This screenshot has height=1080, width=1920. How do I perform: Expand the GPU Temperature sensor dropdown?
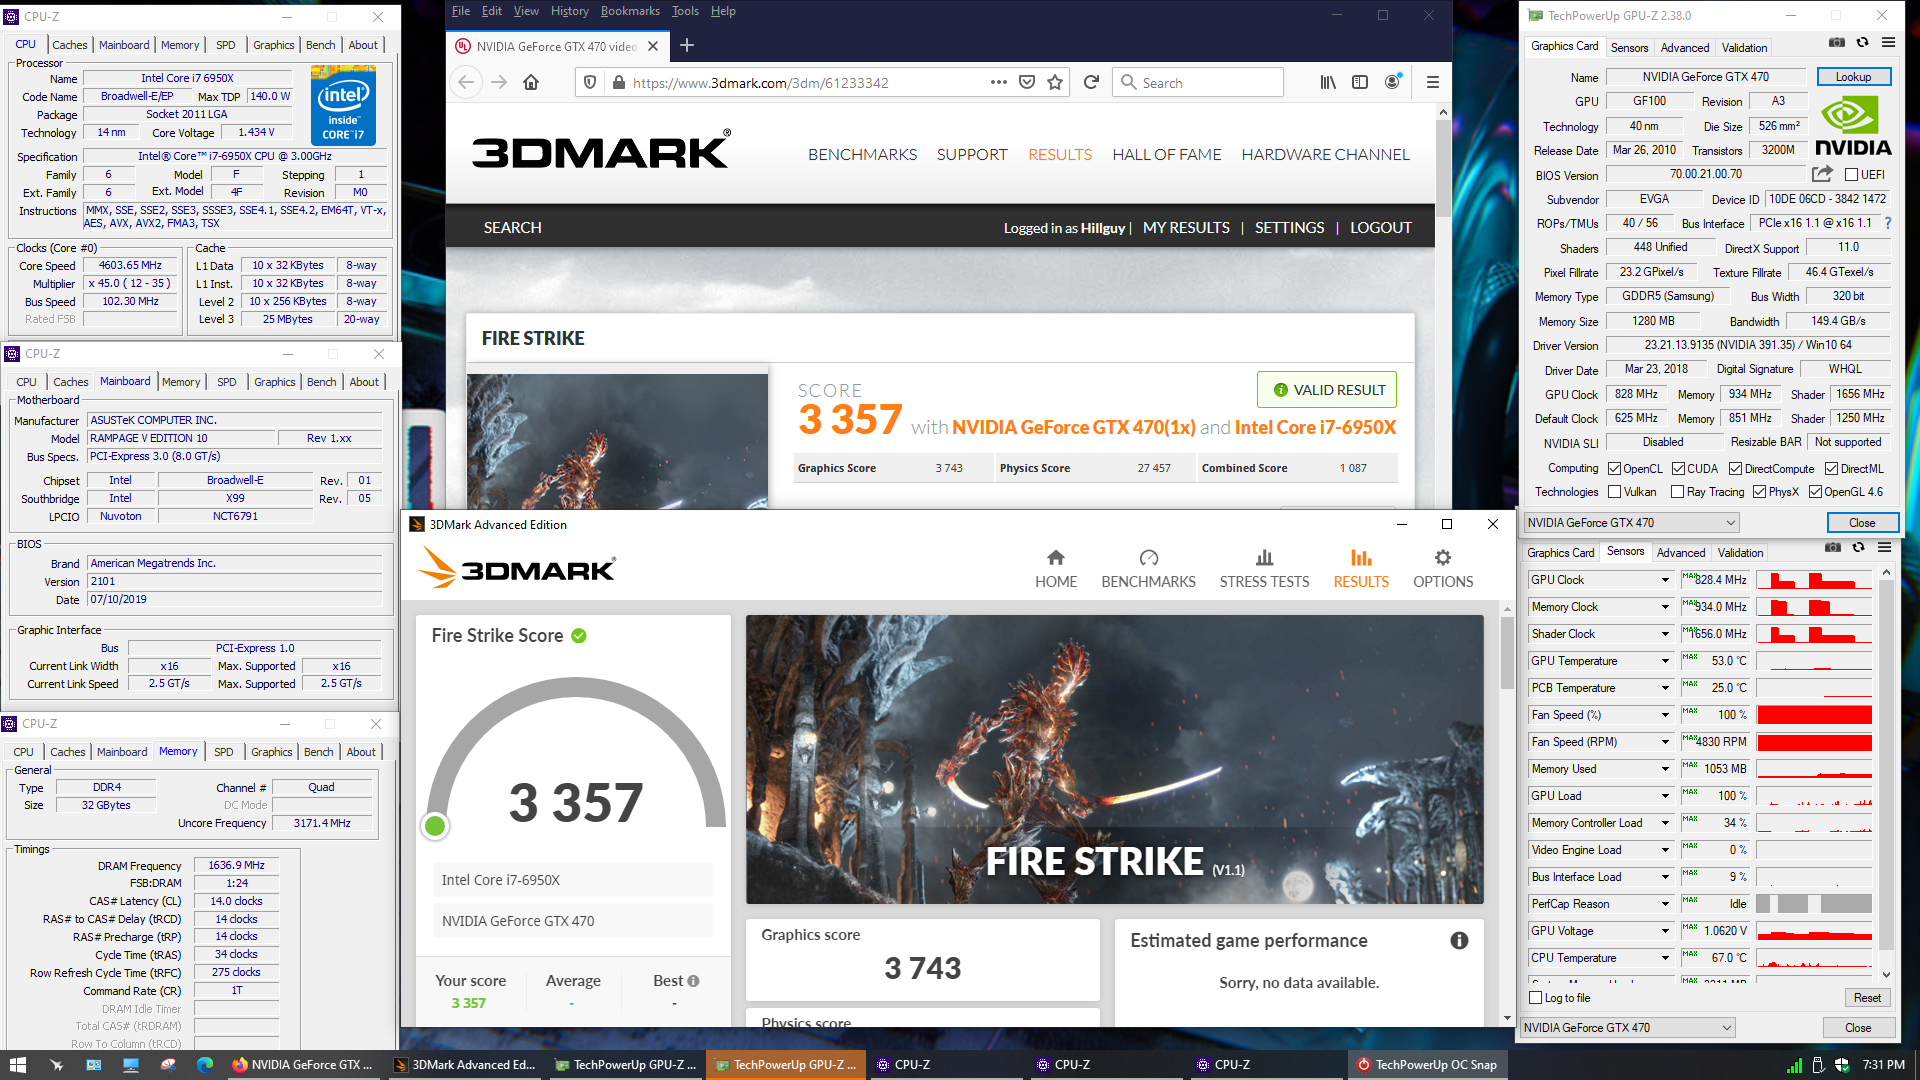1665,661
